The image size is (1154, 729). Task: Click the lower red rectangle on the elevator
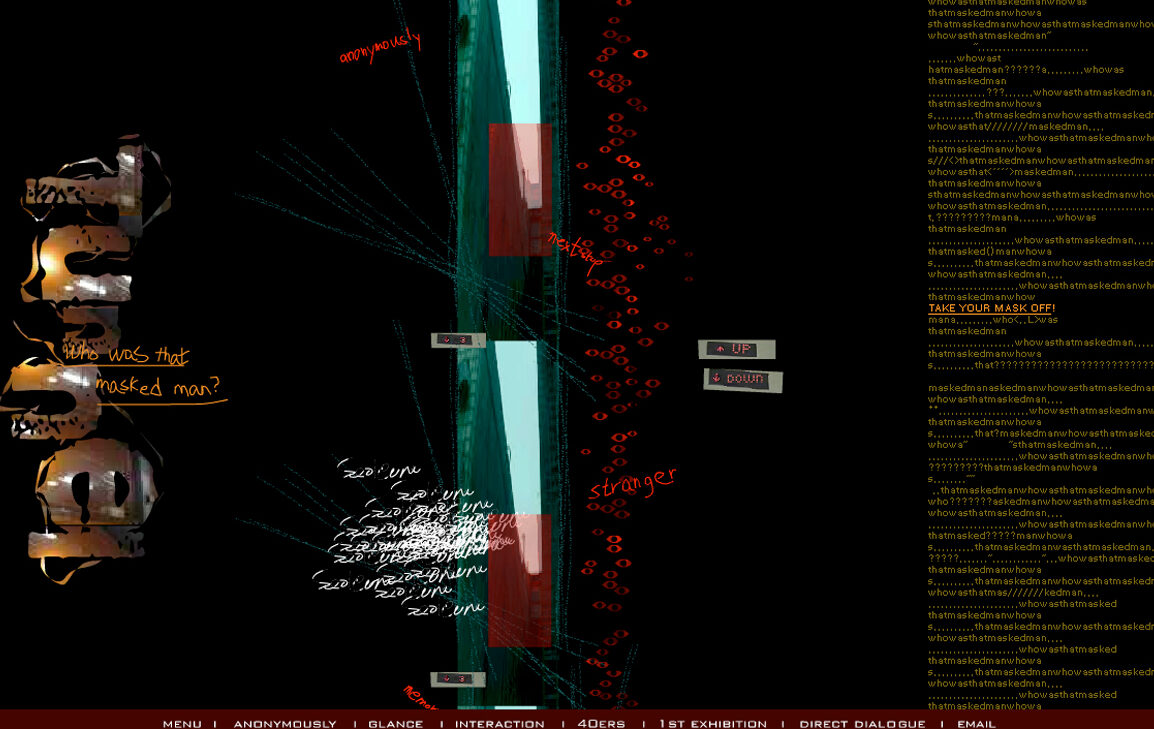coord(519,580)
